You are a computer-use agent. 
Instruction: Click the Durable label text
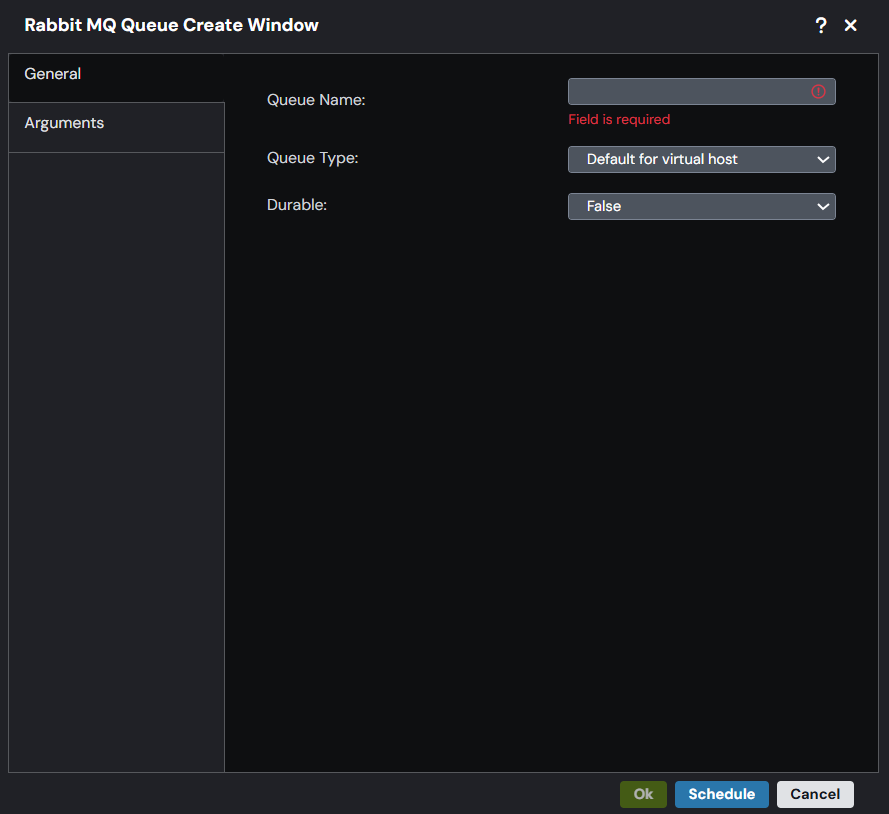click(297, 205)
